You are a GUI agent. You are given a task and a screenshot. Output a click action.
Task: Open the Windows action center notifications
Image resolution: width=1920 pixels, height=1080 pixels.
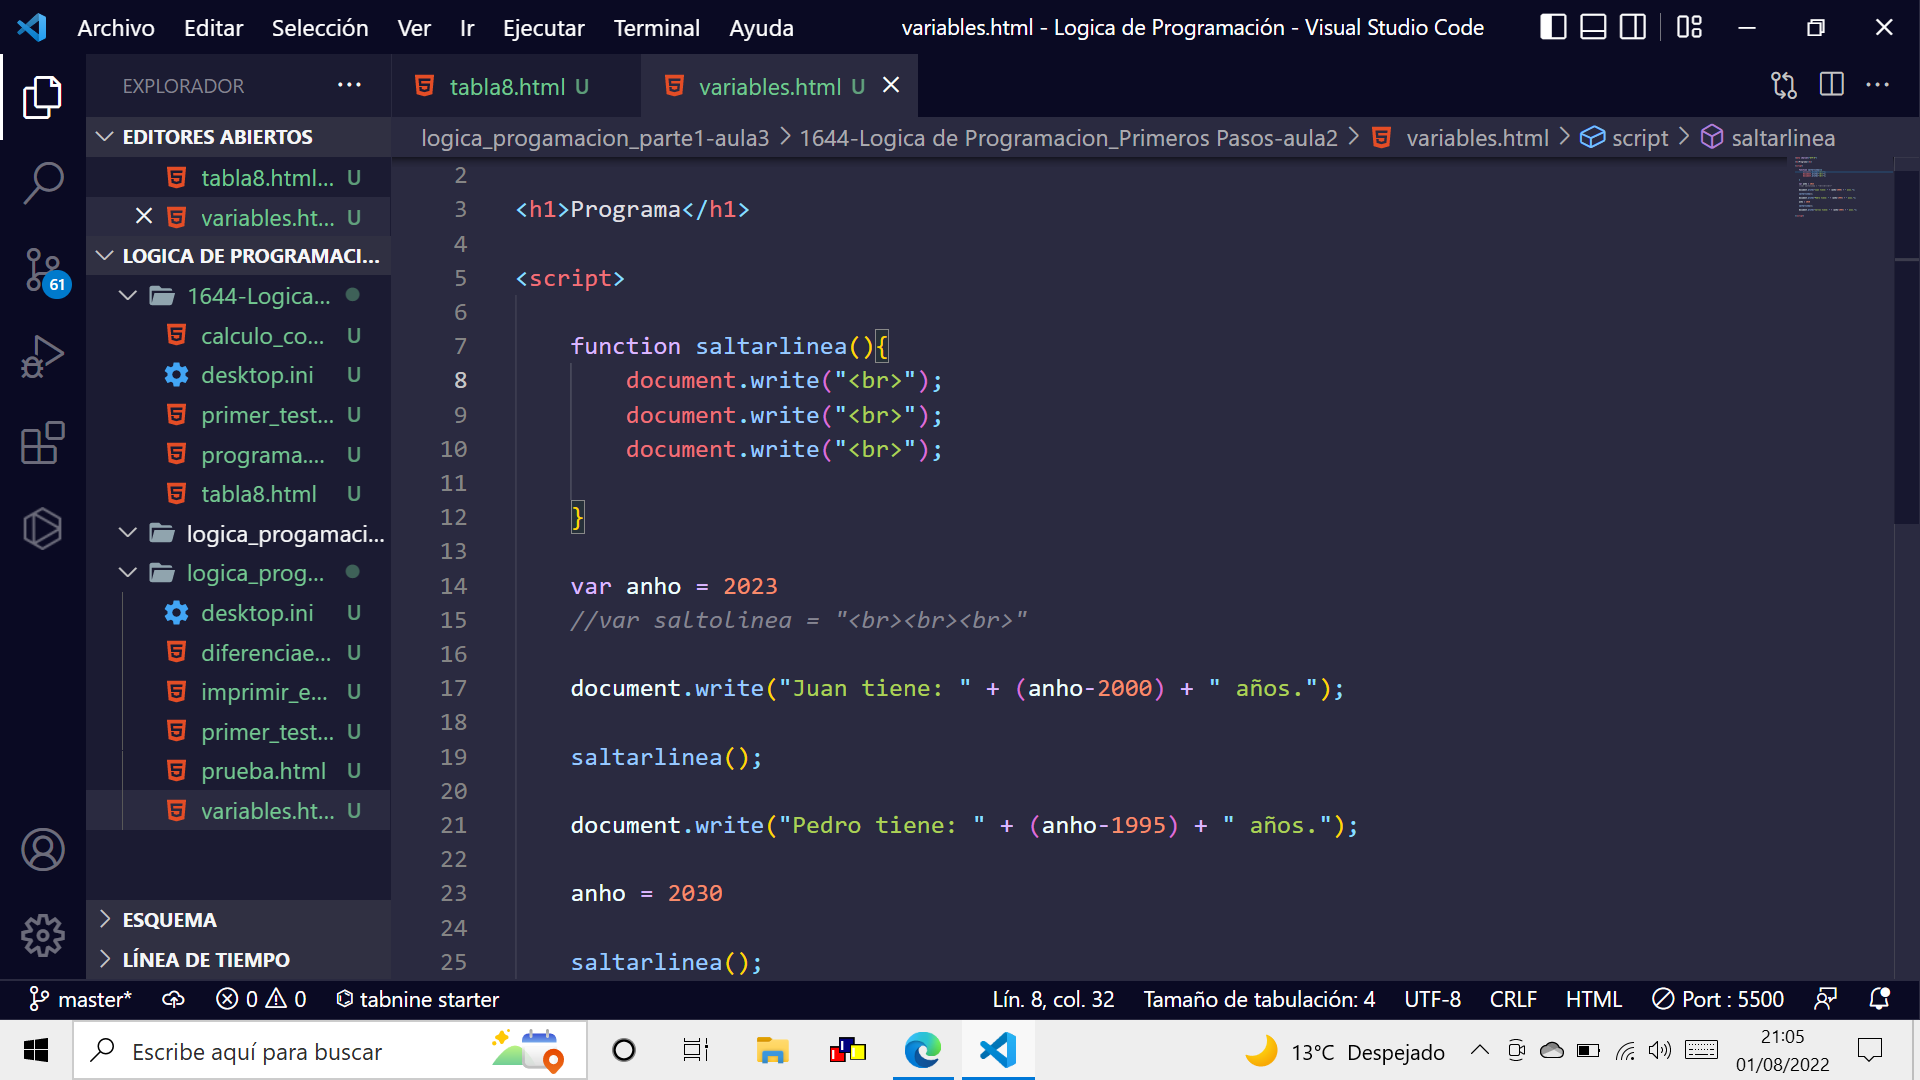click(1869, 1050)
